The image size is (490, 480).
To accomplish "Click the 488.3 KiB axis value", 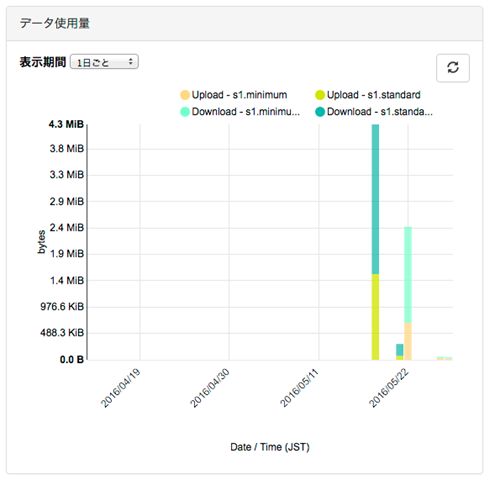I will click(x=62, y=333).
